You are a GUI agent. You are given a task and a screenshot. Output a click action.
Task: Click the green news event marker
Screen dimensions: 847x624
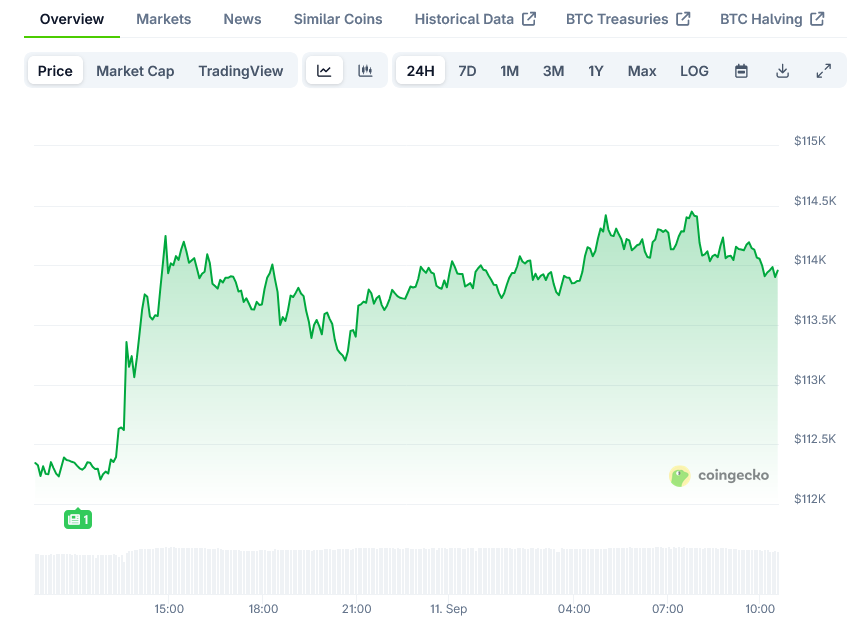(78, 519)
